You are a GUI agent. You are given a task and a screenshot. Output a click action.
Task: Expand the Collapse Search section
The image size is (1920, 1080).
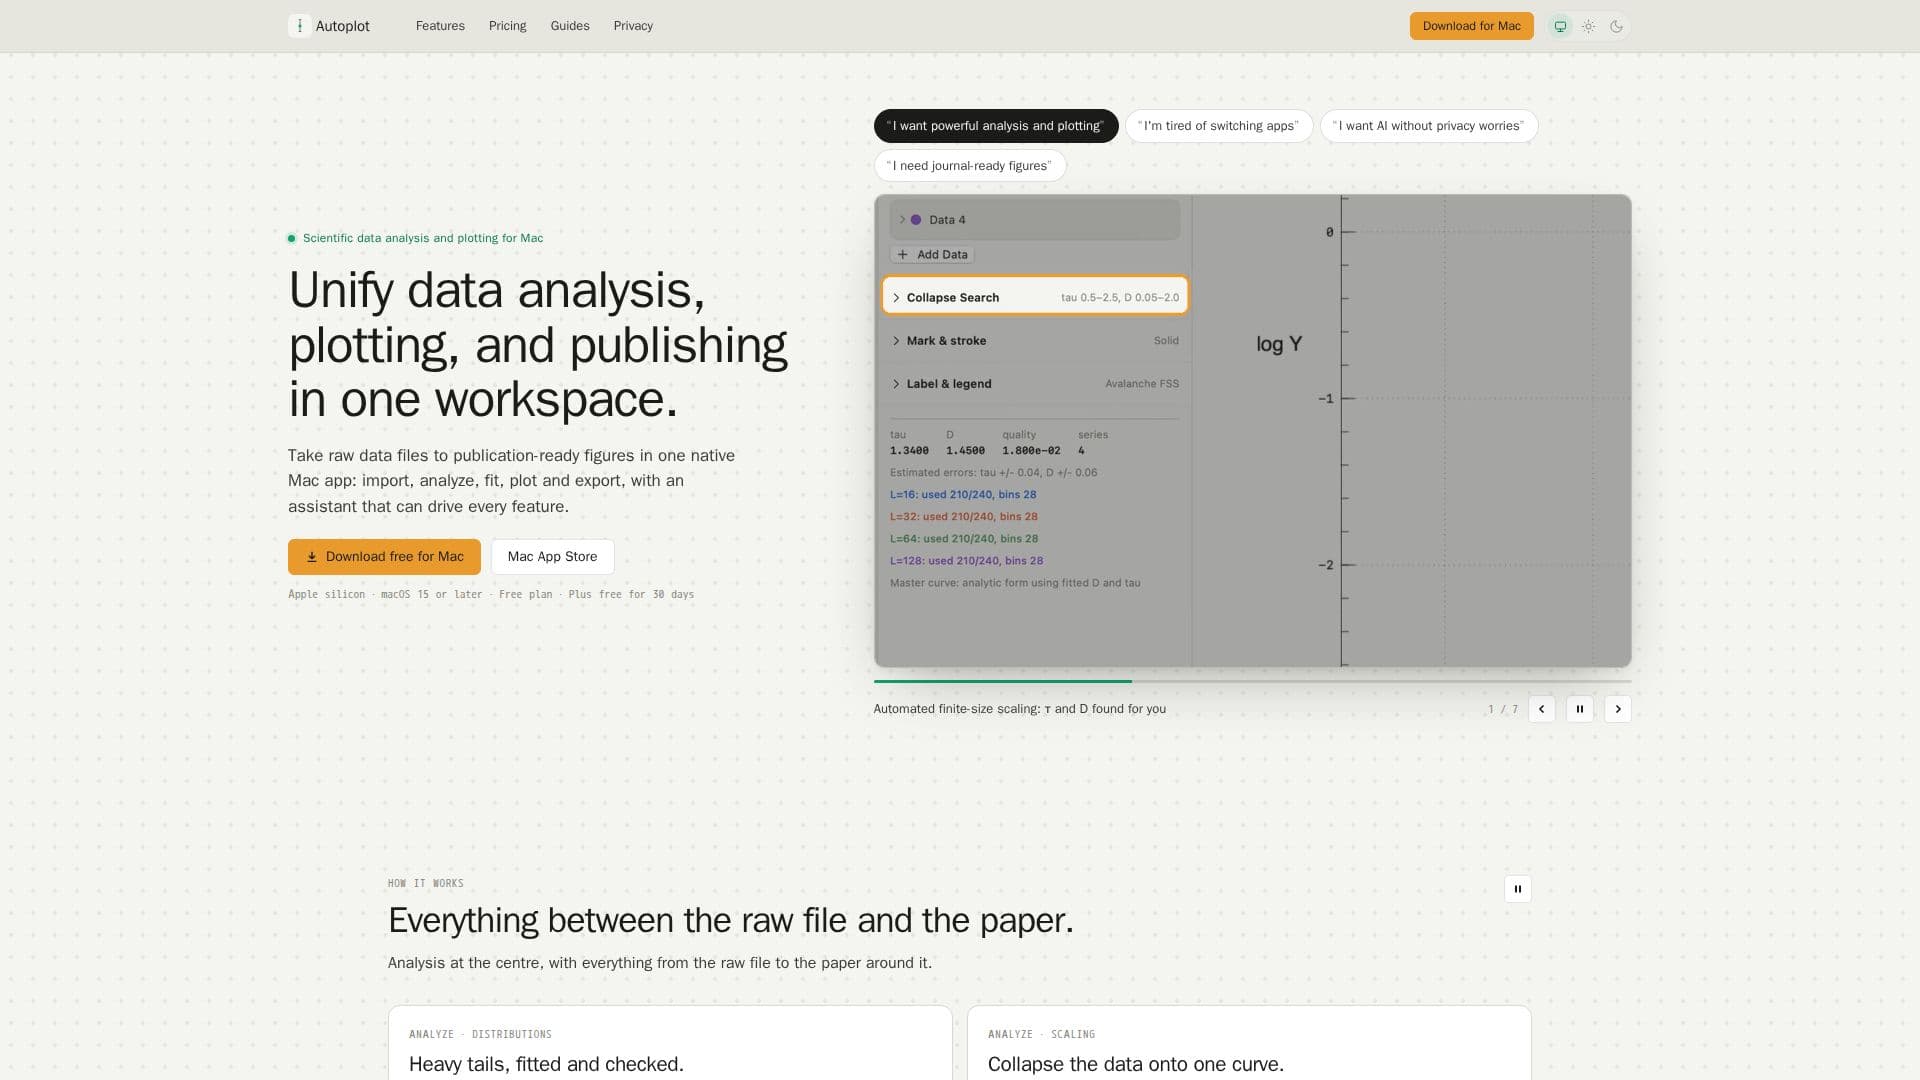click(x=1035, y=297)
